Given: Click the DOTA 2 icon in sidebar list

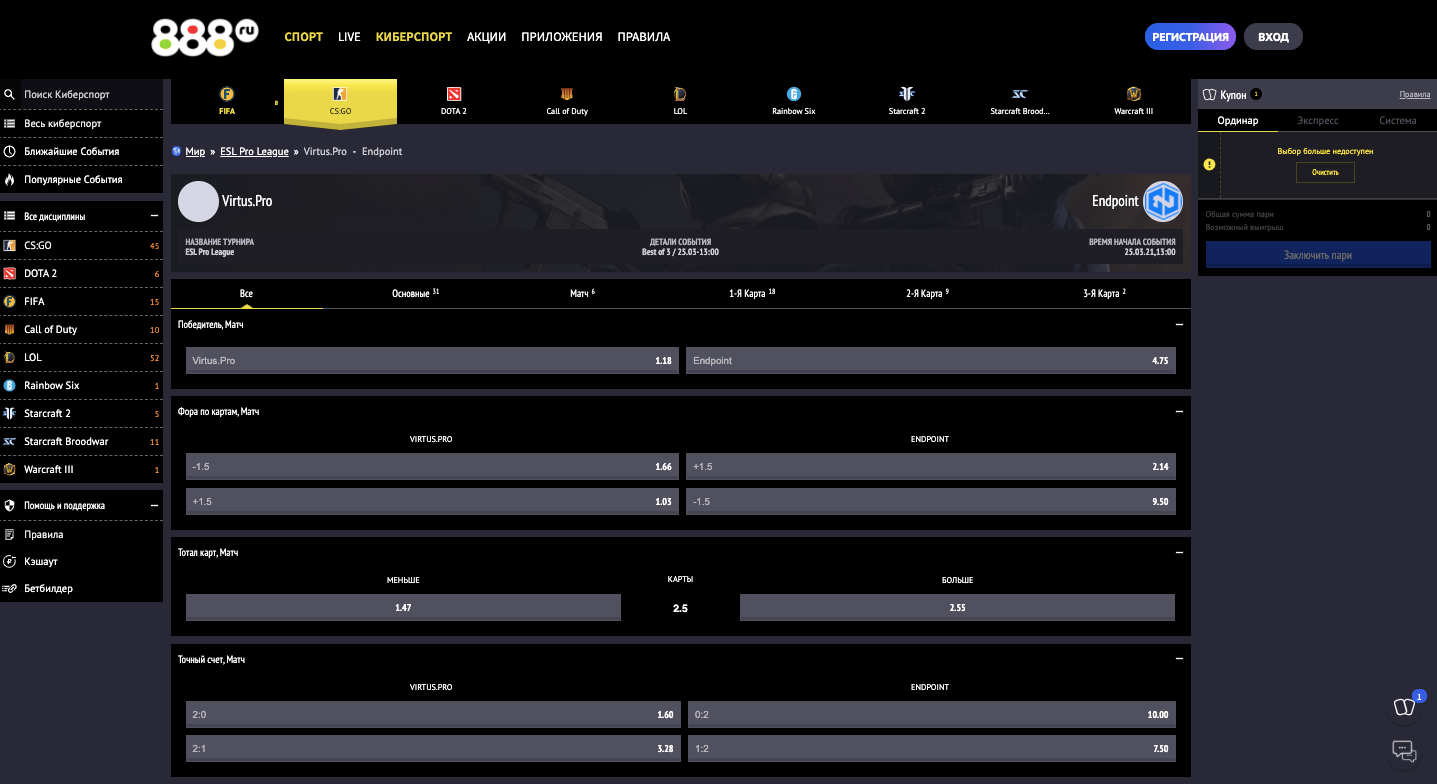Looking at the screenshot, I should pyautogui.click(x=10, y=273).
